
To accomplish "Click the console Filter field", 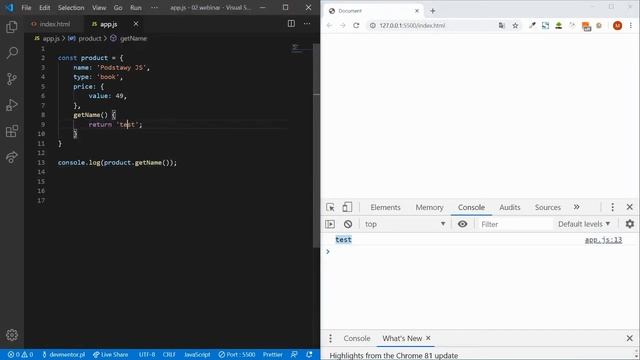I will tap(515, 224).
